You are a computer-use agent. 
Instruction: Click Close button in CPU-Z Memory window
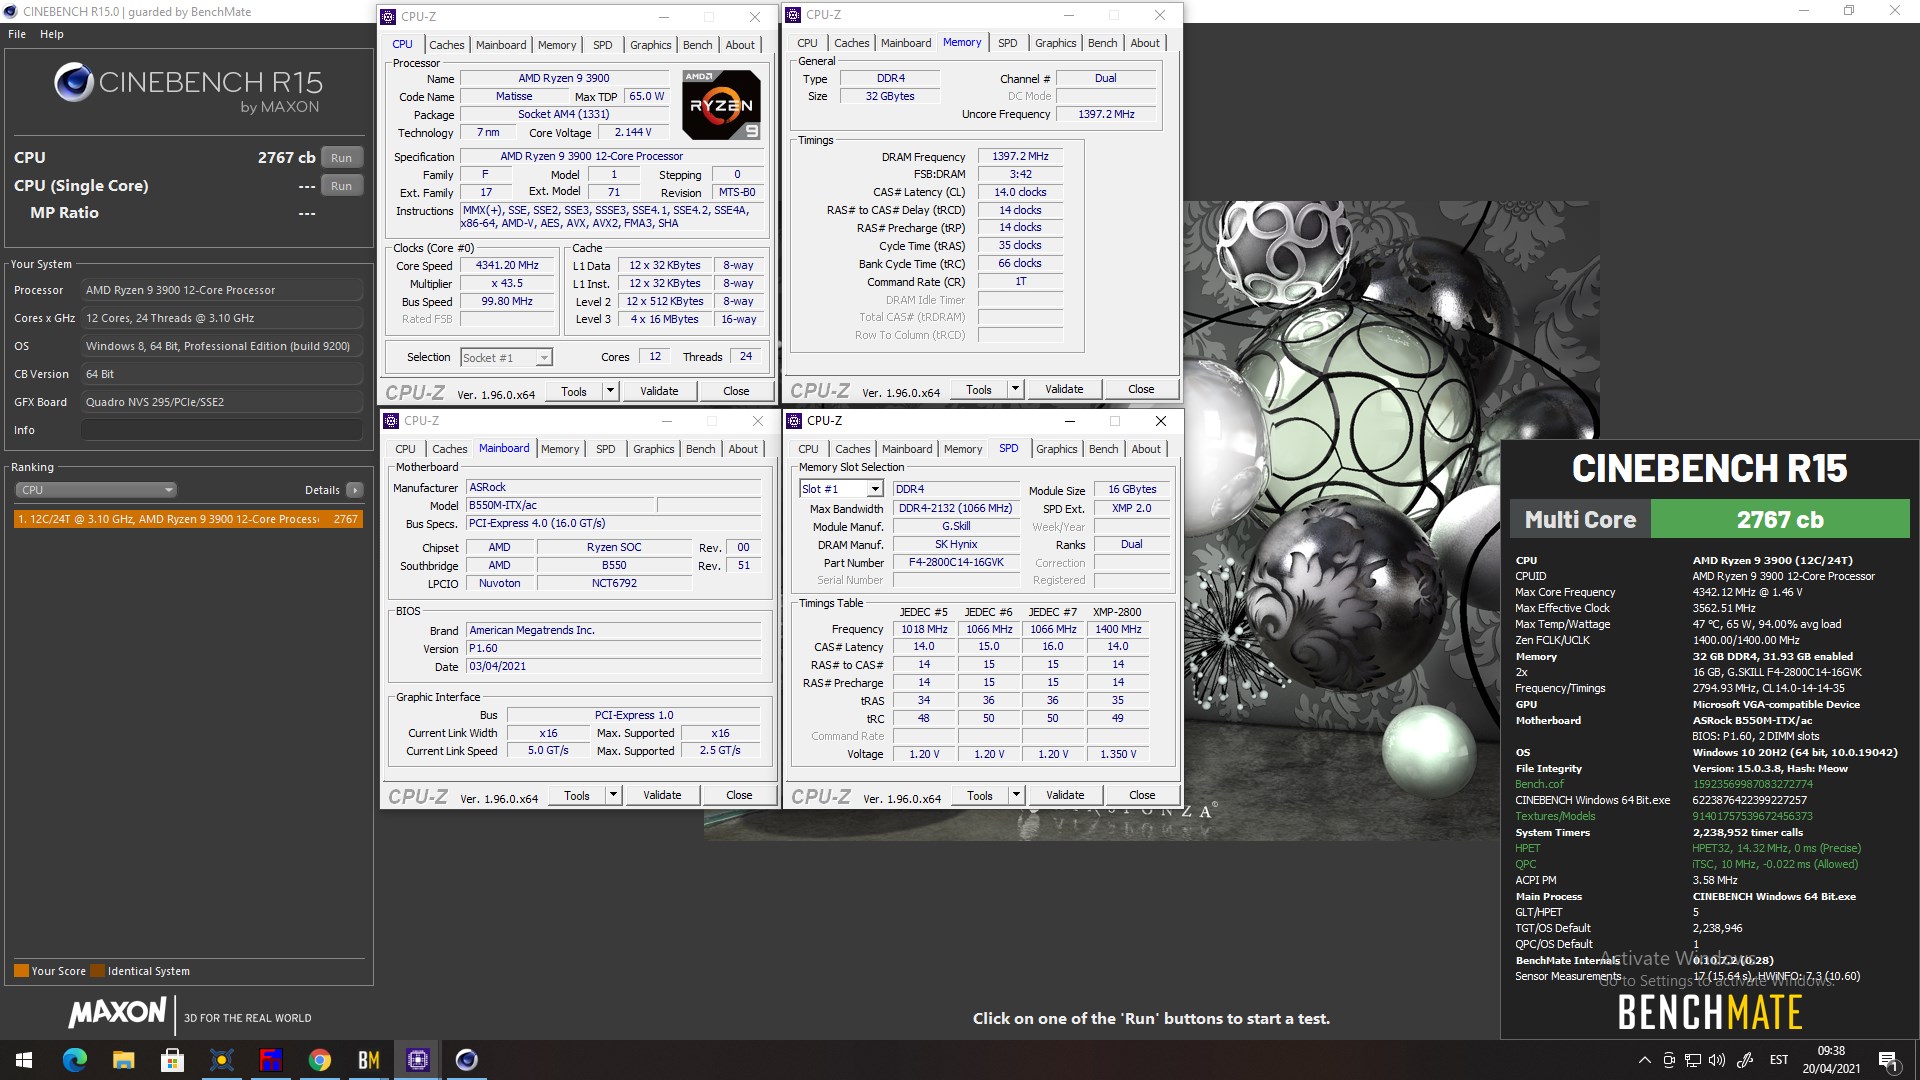pos(1141,389)
